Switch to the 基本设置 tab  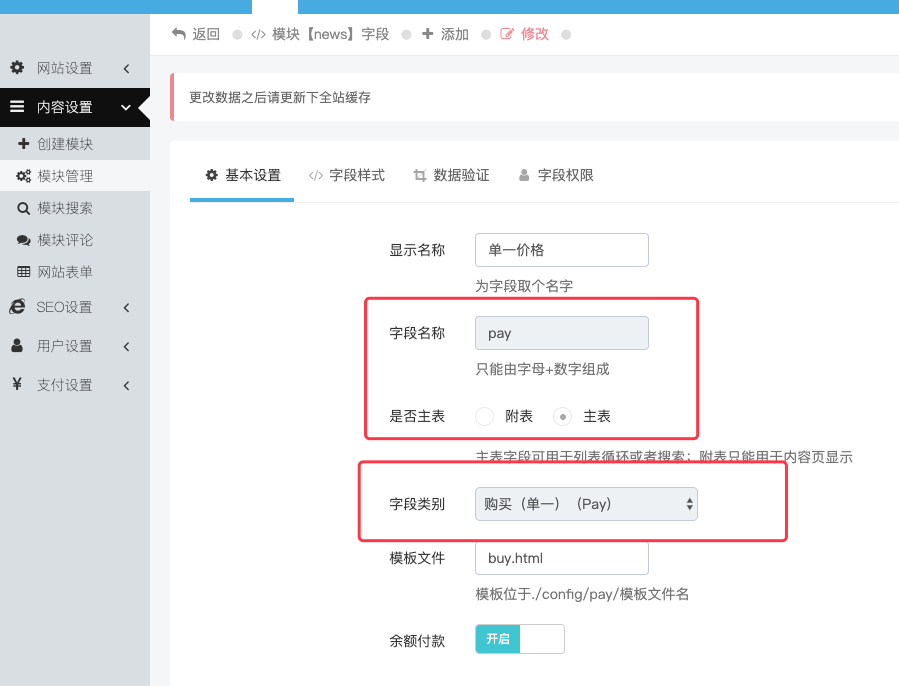(242, 176)
